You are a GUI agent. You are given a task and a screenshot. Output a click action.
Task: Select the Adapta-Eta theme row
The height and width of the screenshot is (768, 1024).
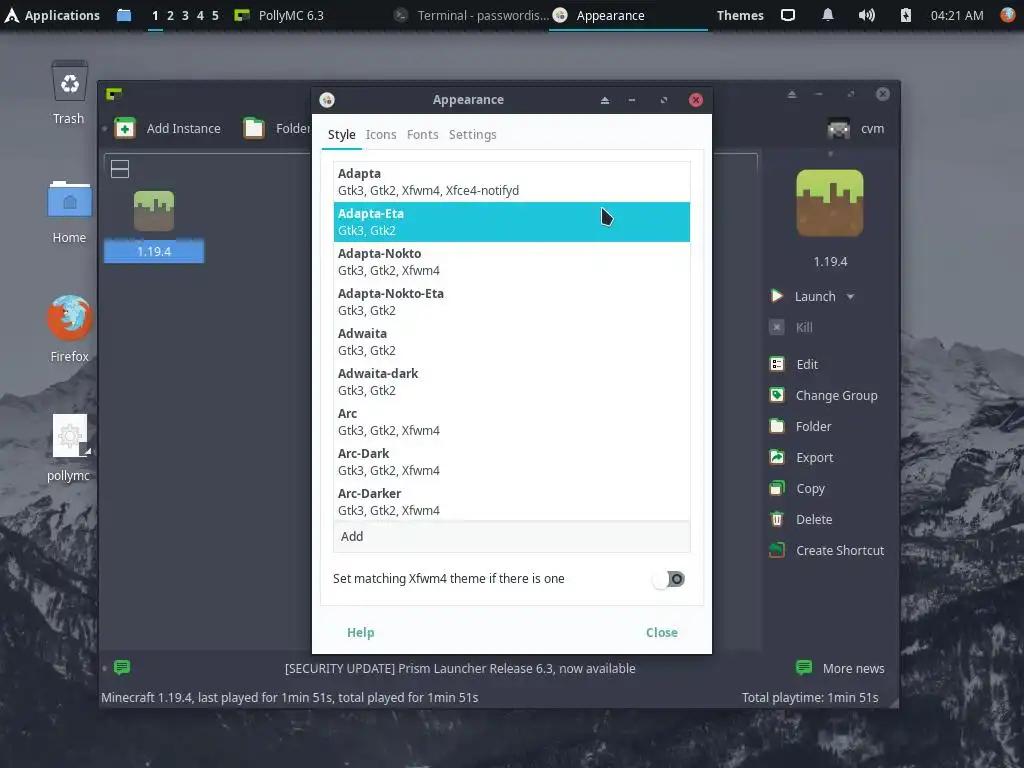pos(511,222)
